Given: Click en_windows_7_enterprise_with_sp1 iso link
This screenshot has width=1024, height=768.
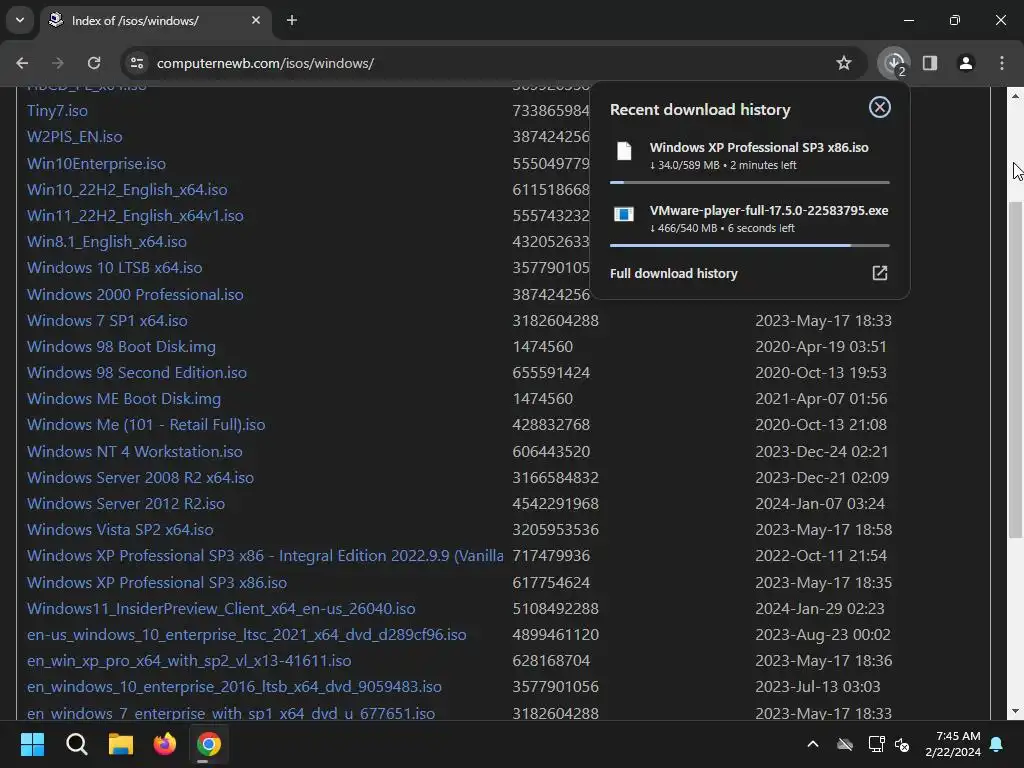Looking at the screenshot, I should coord(231,713).
